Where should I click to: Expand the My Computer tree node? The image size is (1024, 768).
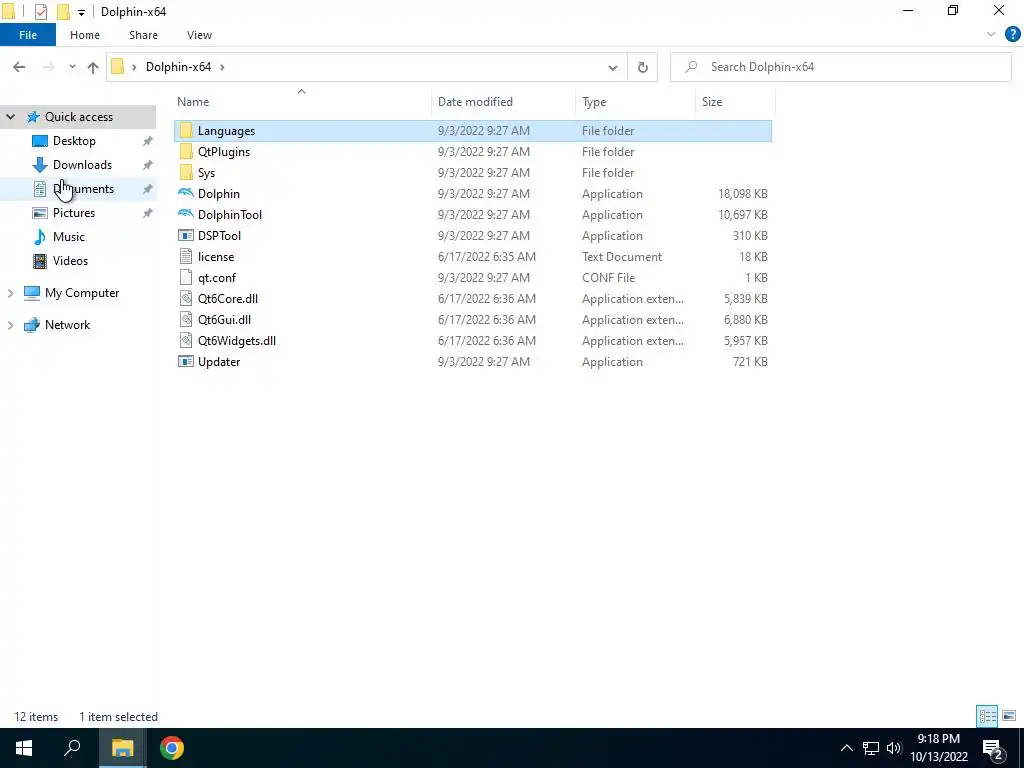[x=10, y=293]
